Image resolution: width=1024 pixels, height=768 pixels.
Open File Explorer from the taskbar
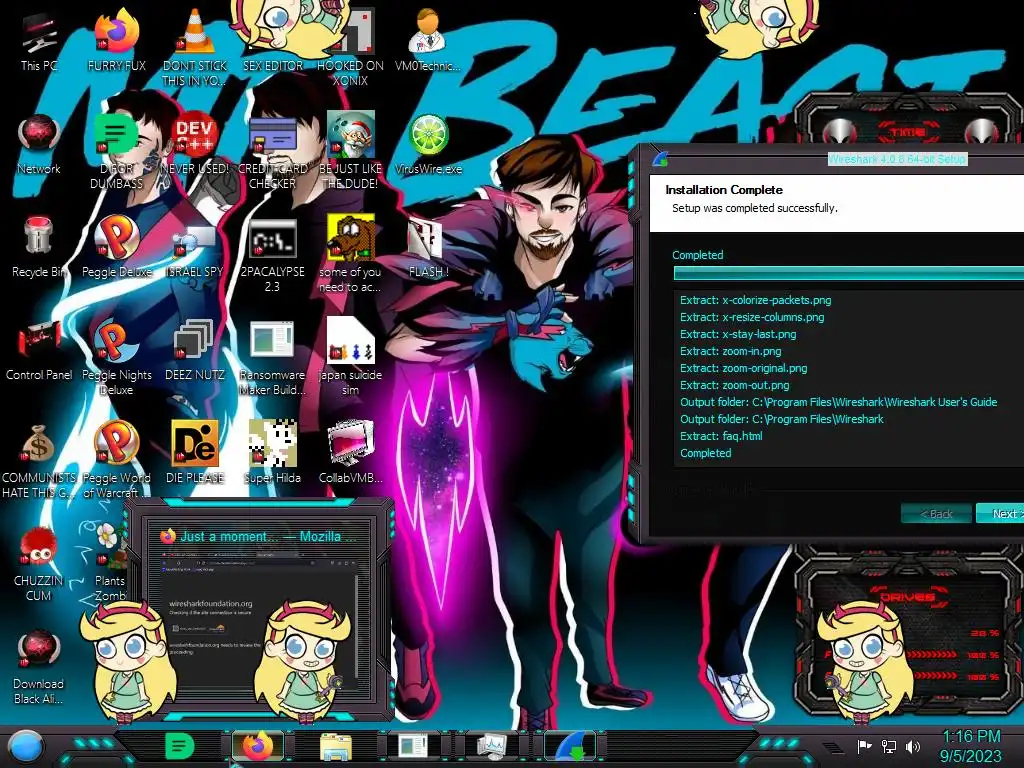pos(336,746)
